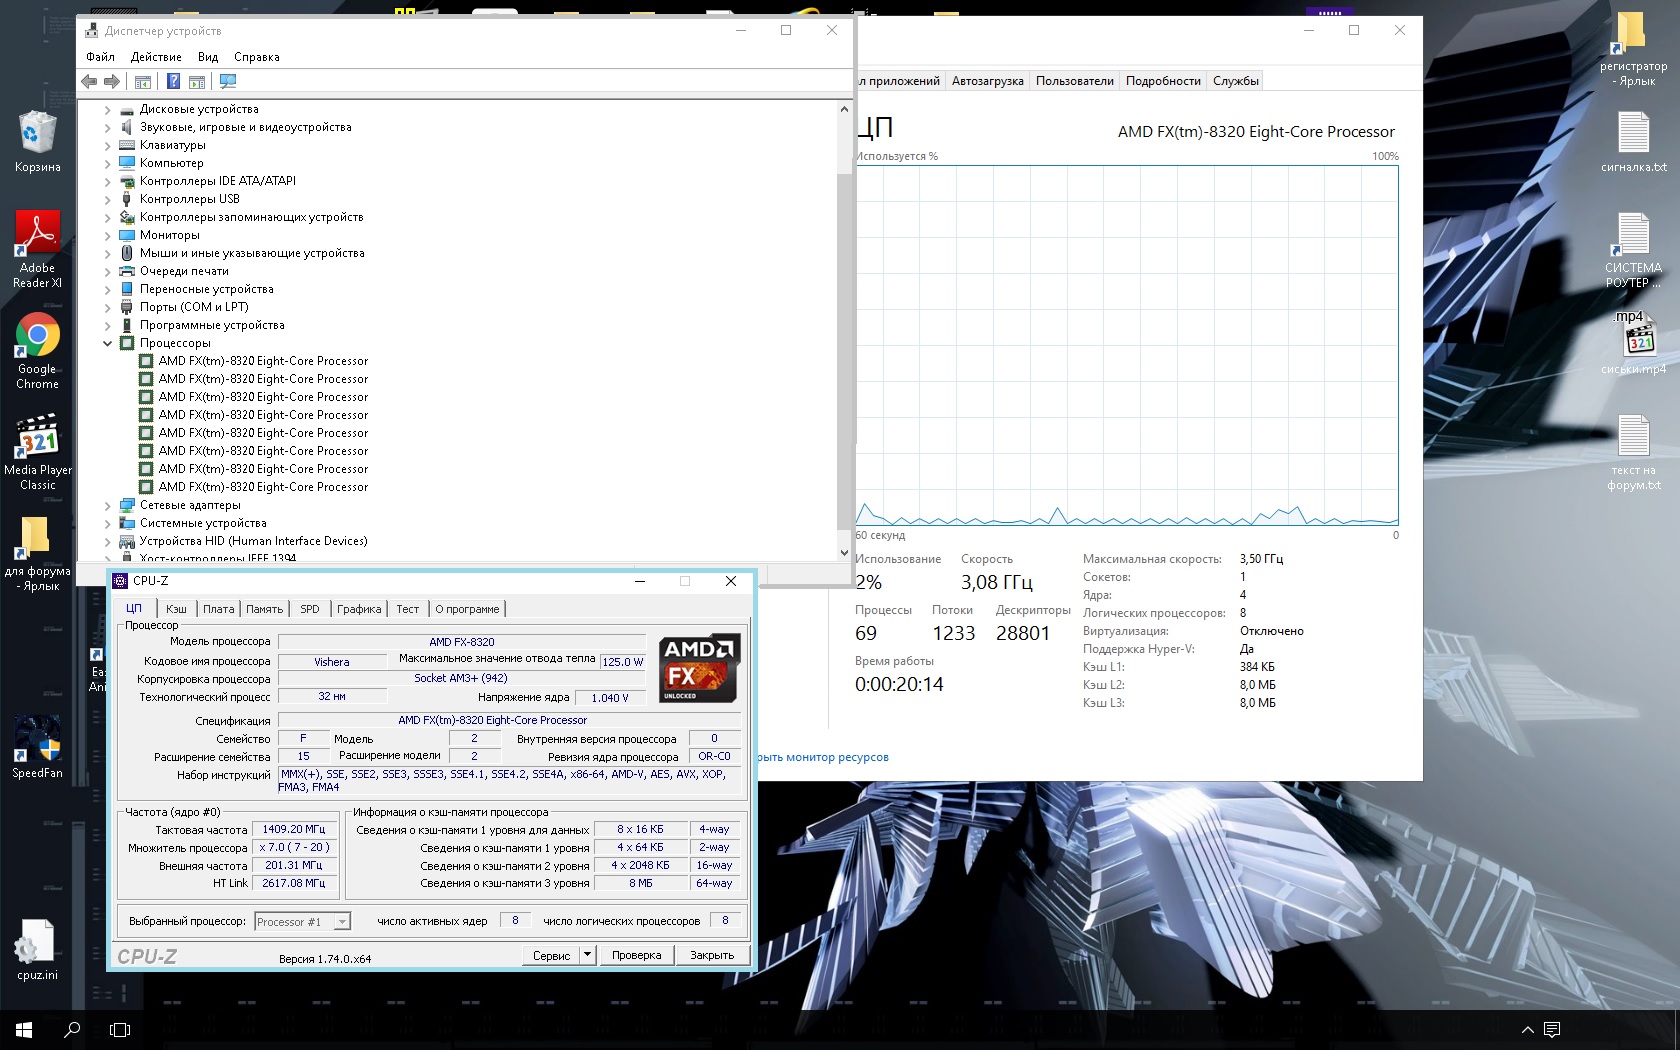The width and height of the screenshot is (1680, 1050).
Task: Open 'Подробности' tab in Task Manager
Action: point(1163,81)
